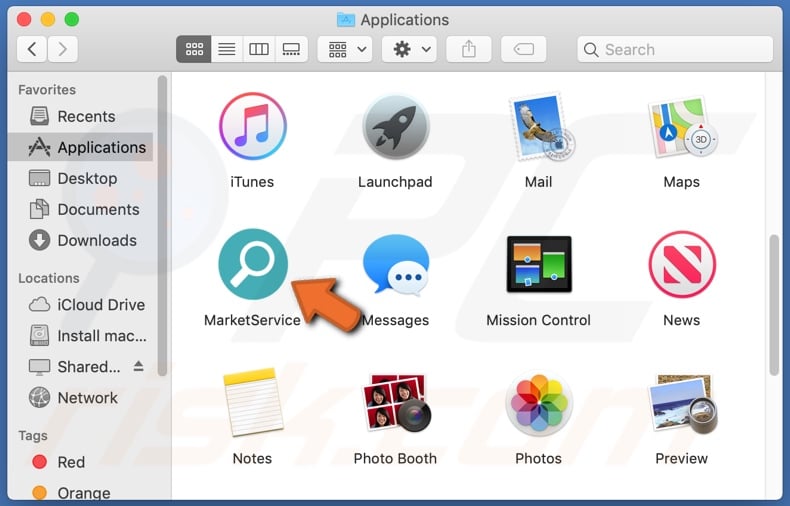
Task: Click the Mission Control name label
Action: (539, 320)
